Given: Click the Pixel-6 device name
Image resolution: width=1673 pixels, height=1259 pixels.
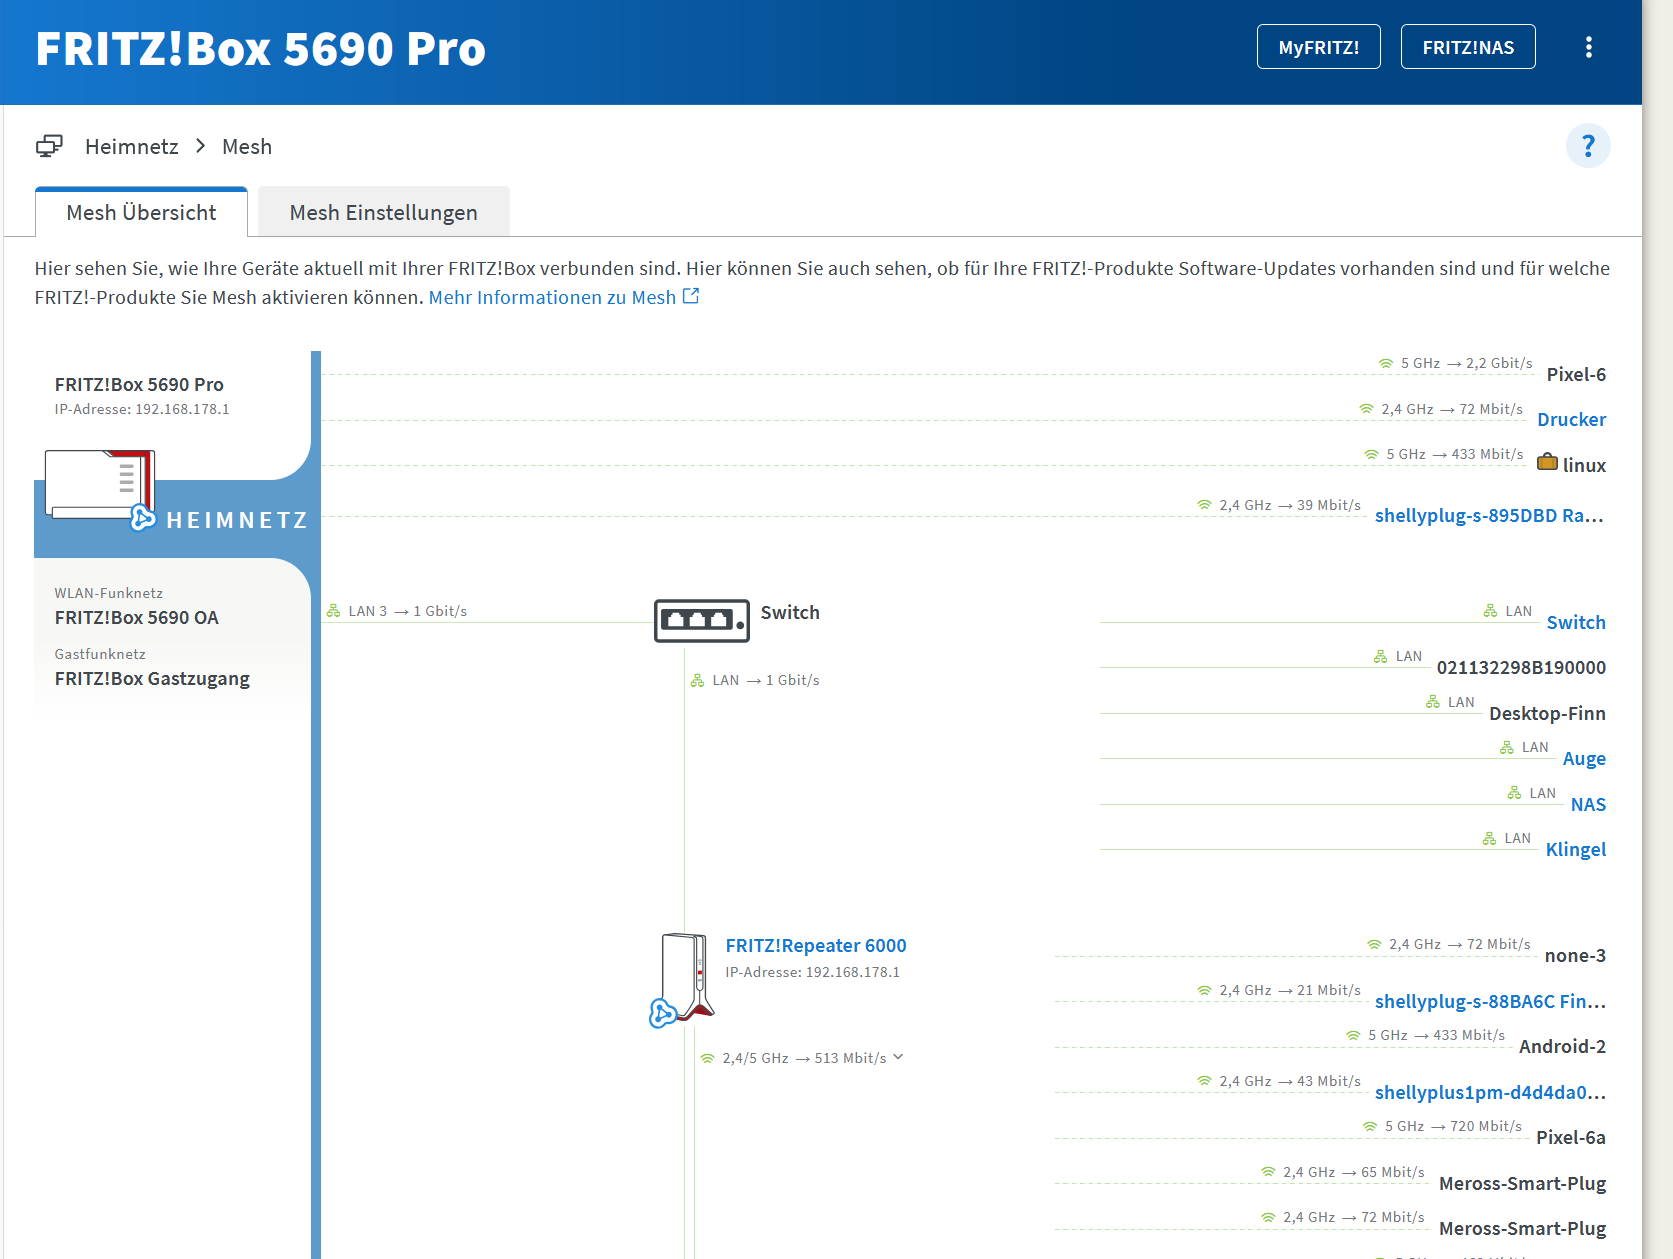Looking at the screenshot, I should click(1576, 374).
